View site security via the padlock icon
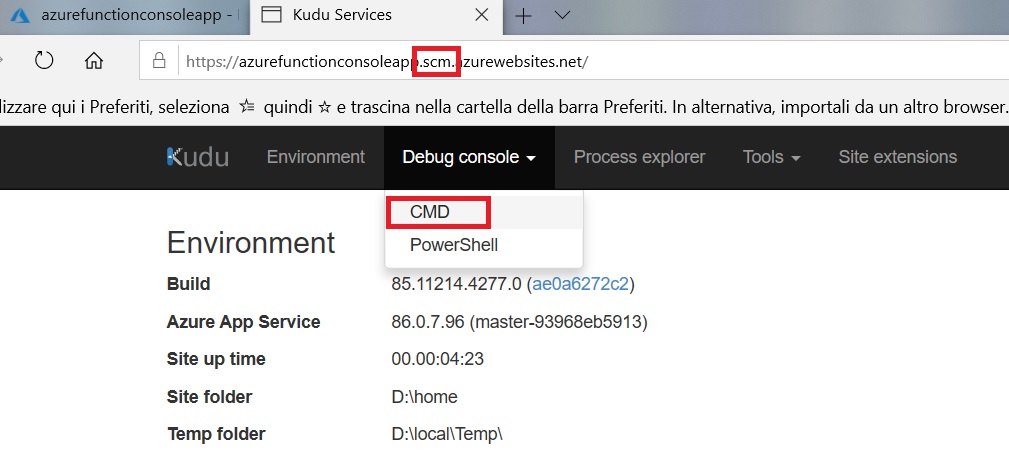 click(x=158, y=61)
